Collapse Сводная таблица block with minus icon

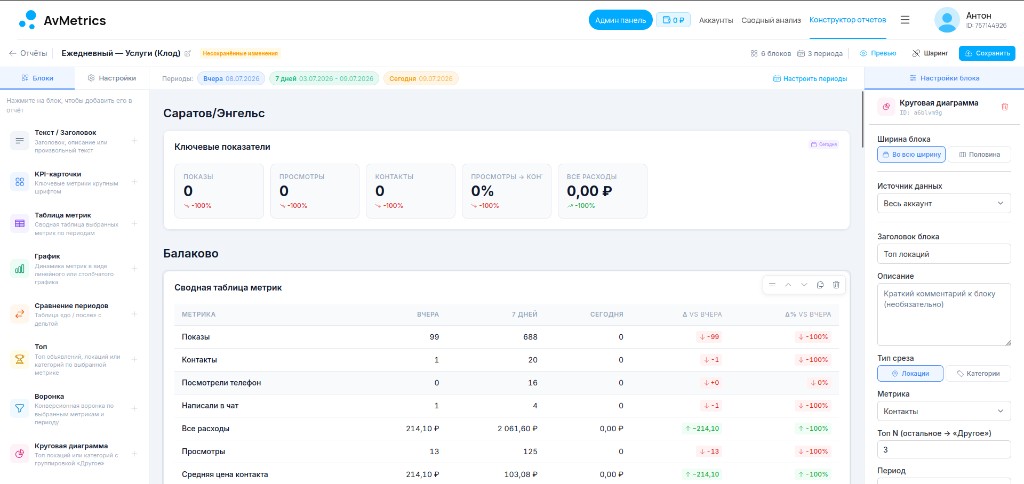coord(772,285)
